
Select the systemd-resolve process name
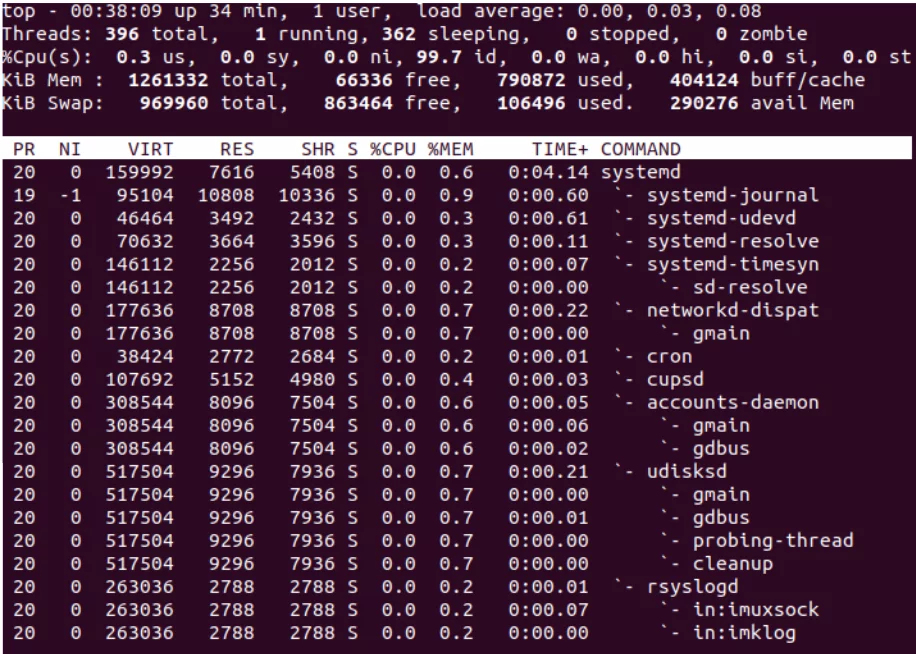(x=733, y=241)
